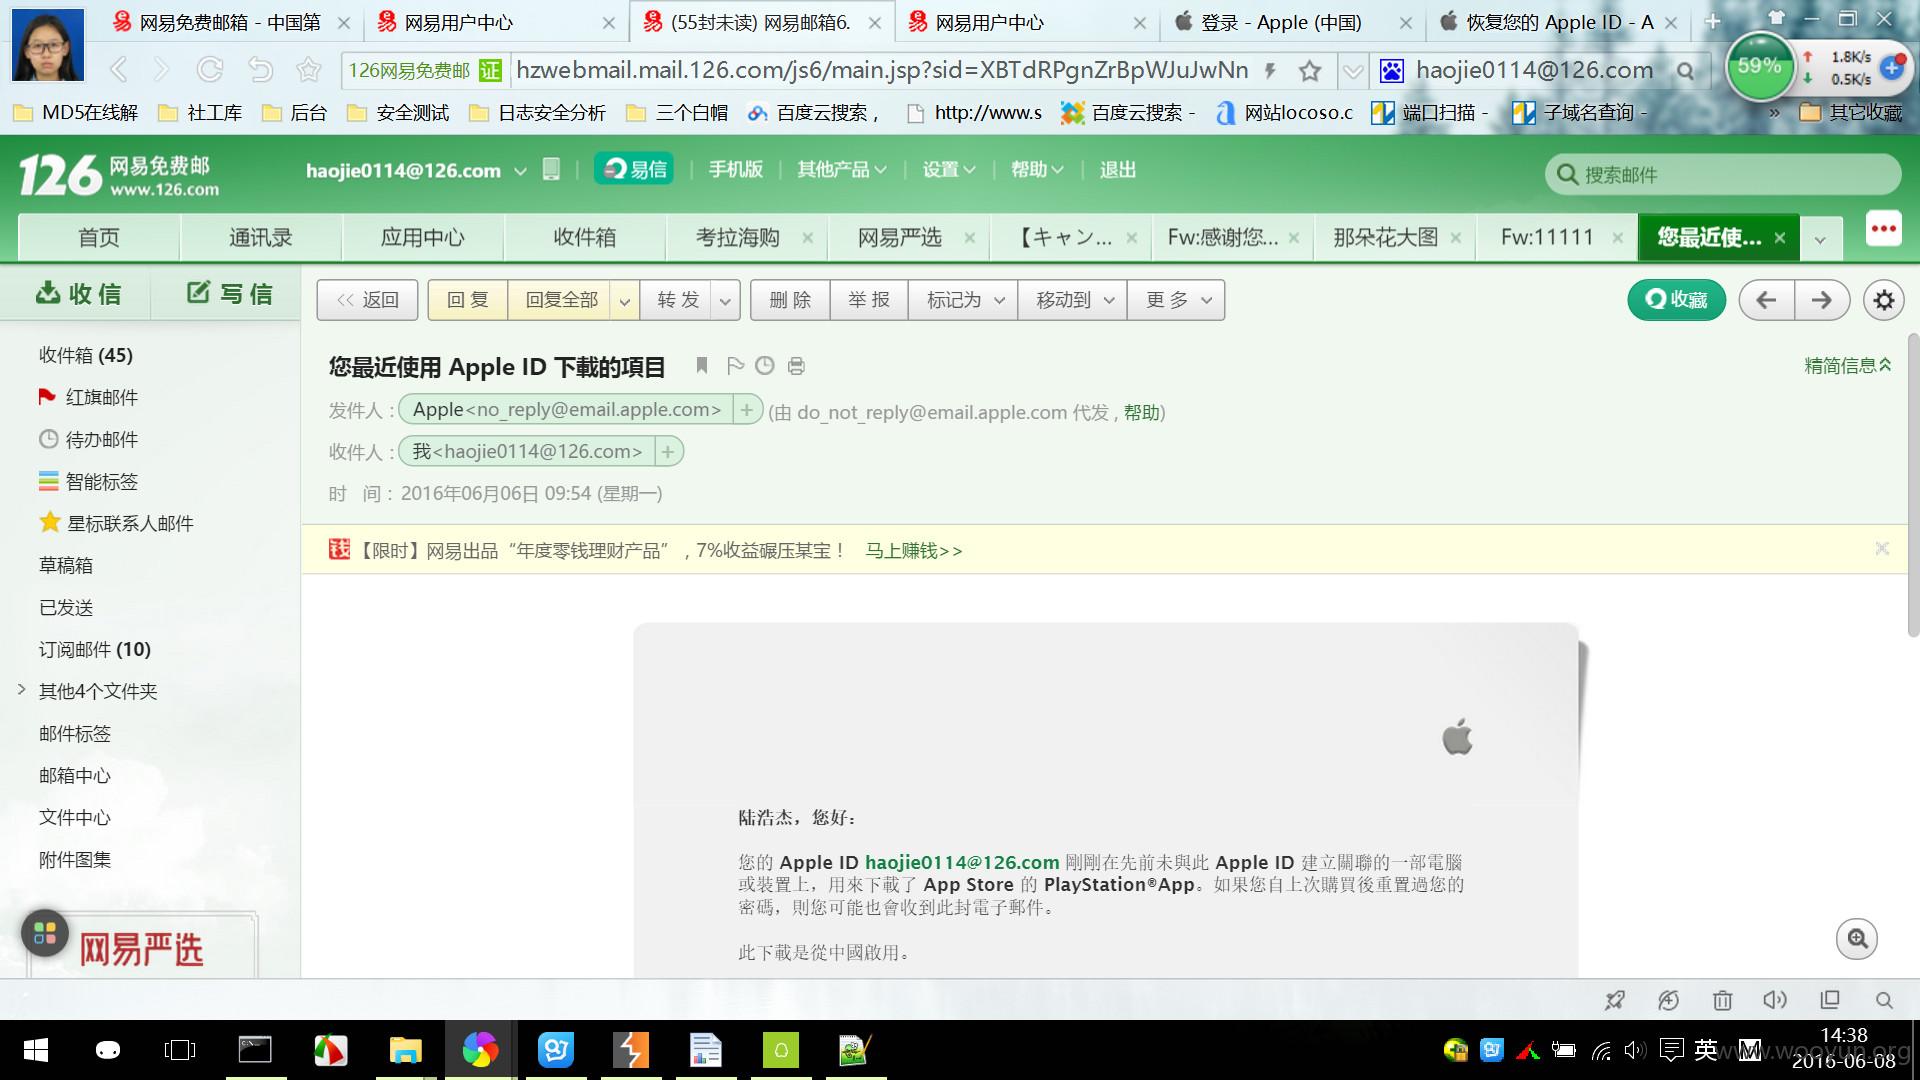Open the 移动到 dropdown
The height and width of the screenshot is (1080, 1920).
1073,300
